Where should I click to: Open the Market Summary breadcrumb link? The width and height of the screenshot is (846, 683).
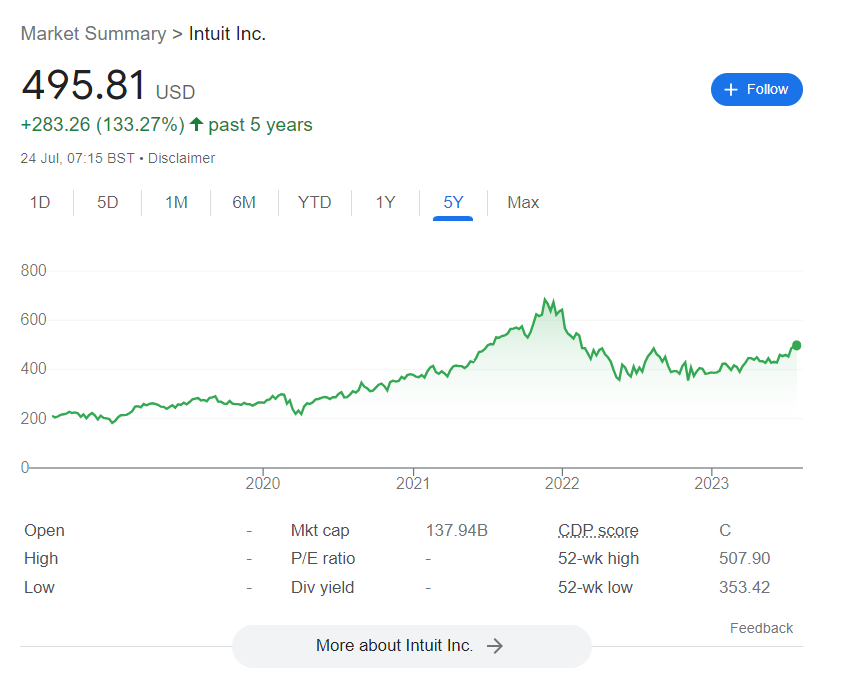coord(93,33)
